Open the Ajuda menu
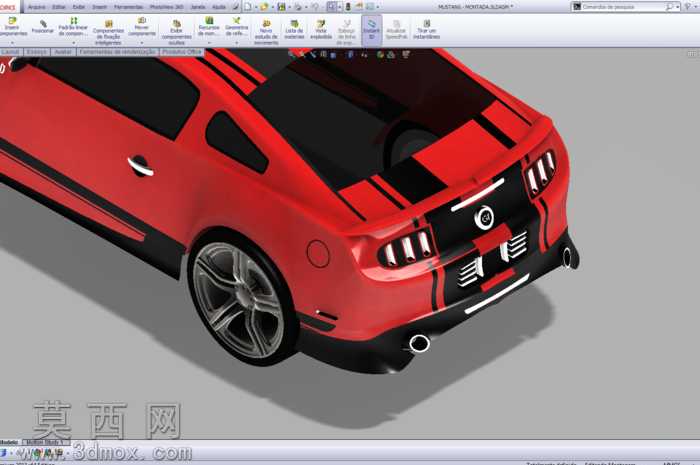Image resolution: width=700 pixels, height=465 pixels. (x=218, y=7)
